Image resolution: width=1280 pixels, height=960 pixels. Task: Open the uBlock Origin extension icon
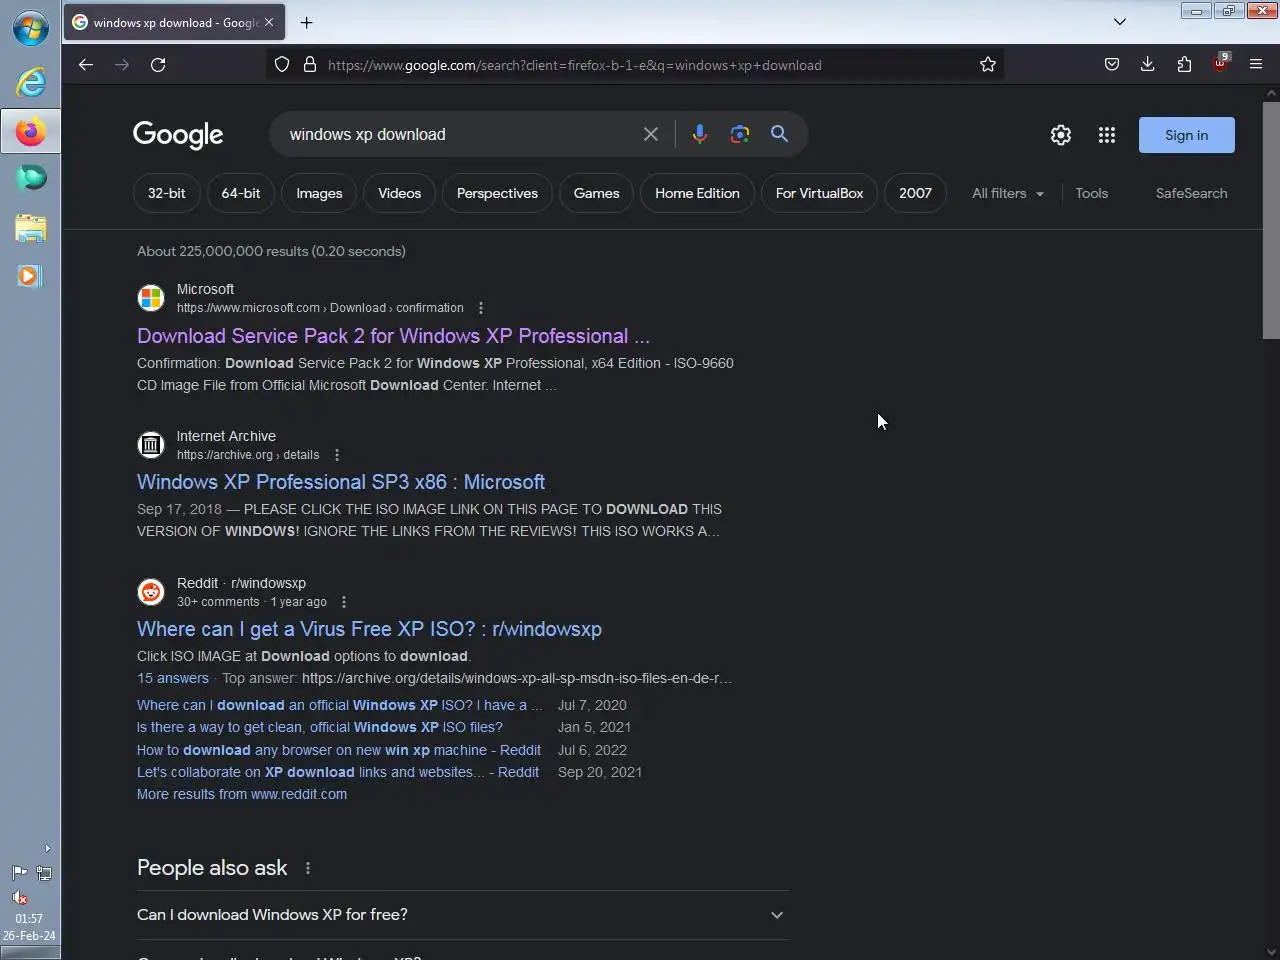pos(1220,65)
